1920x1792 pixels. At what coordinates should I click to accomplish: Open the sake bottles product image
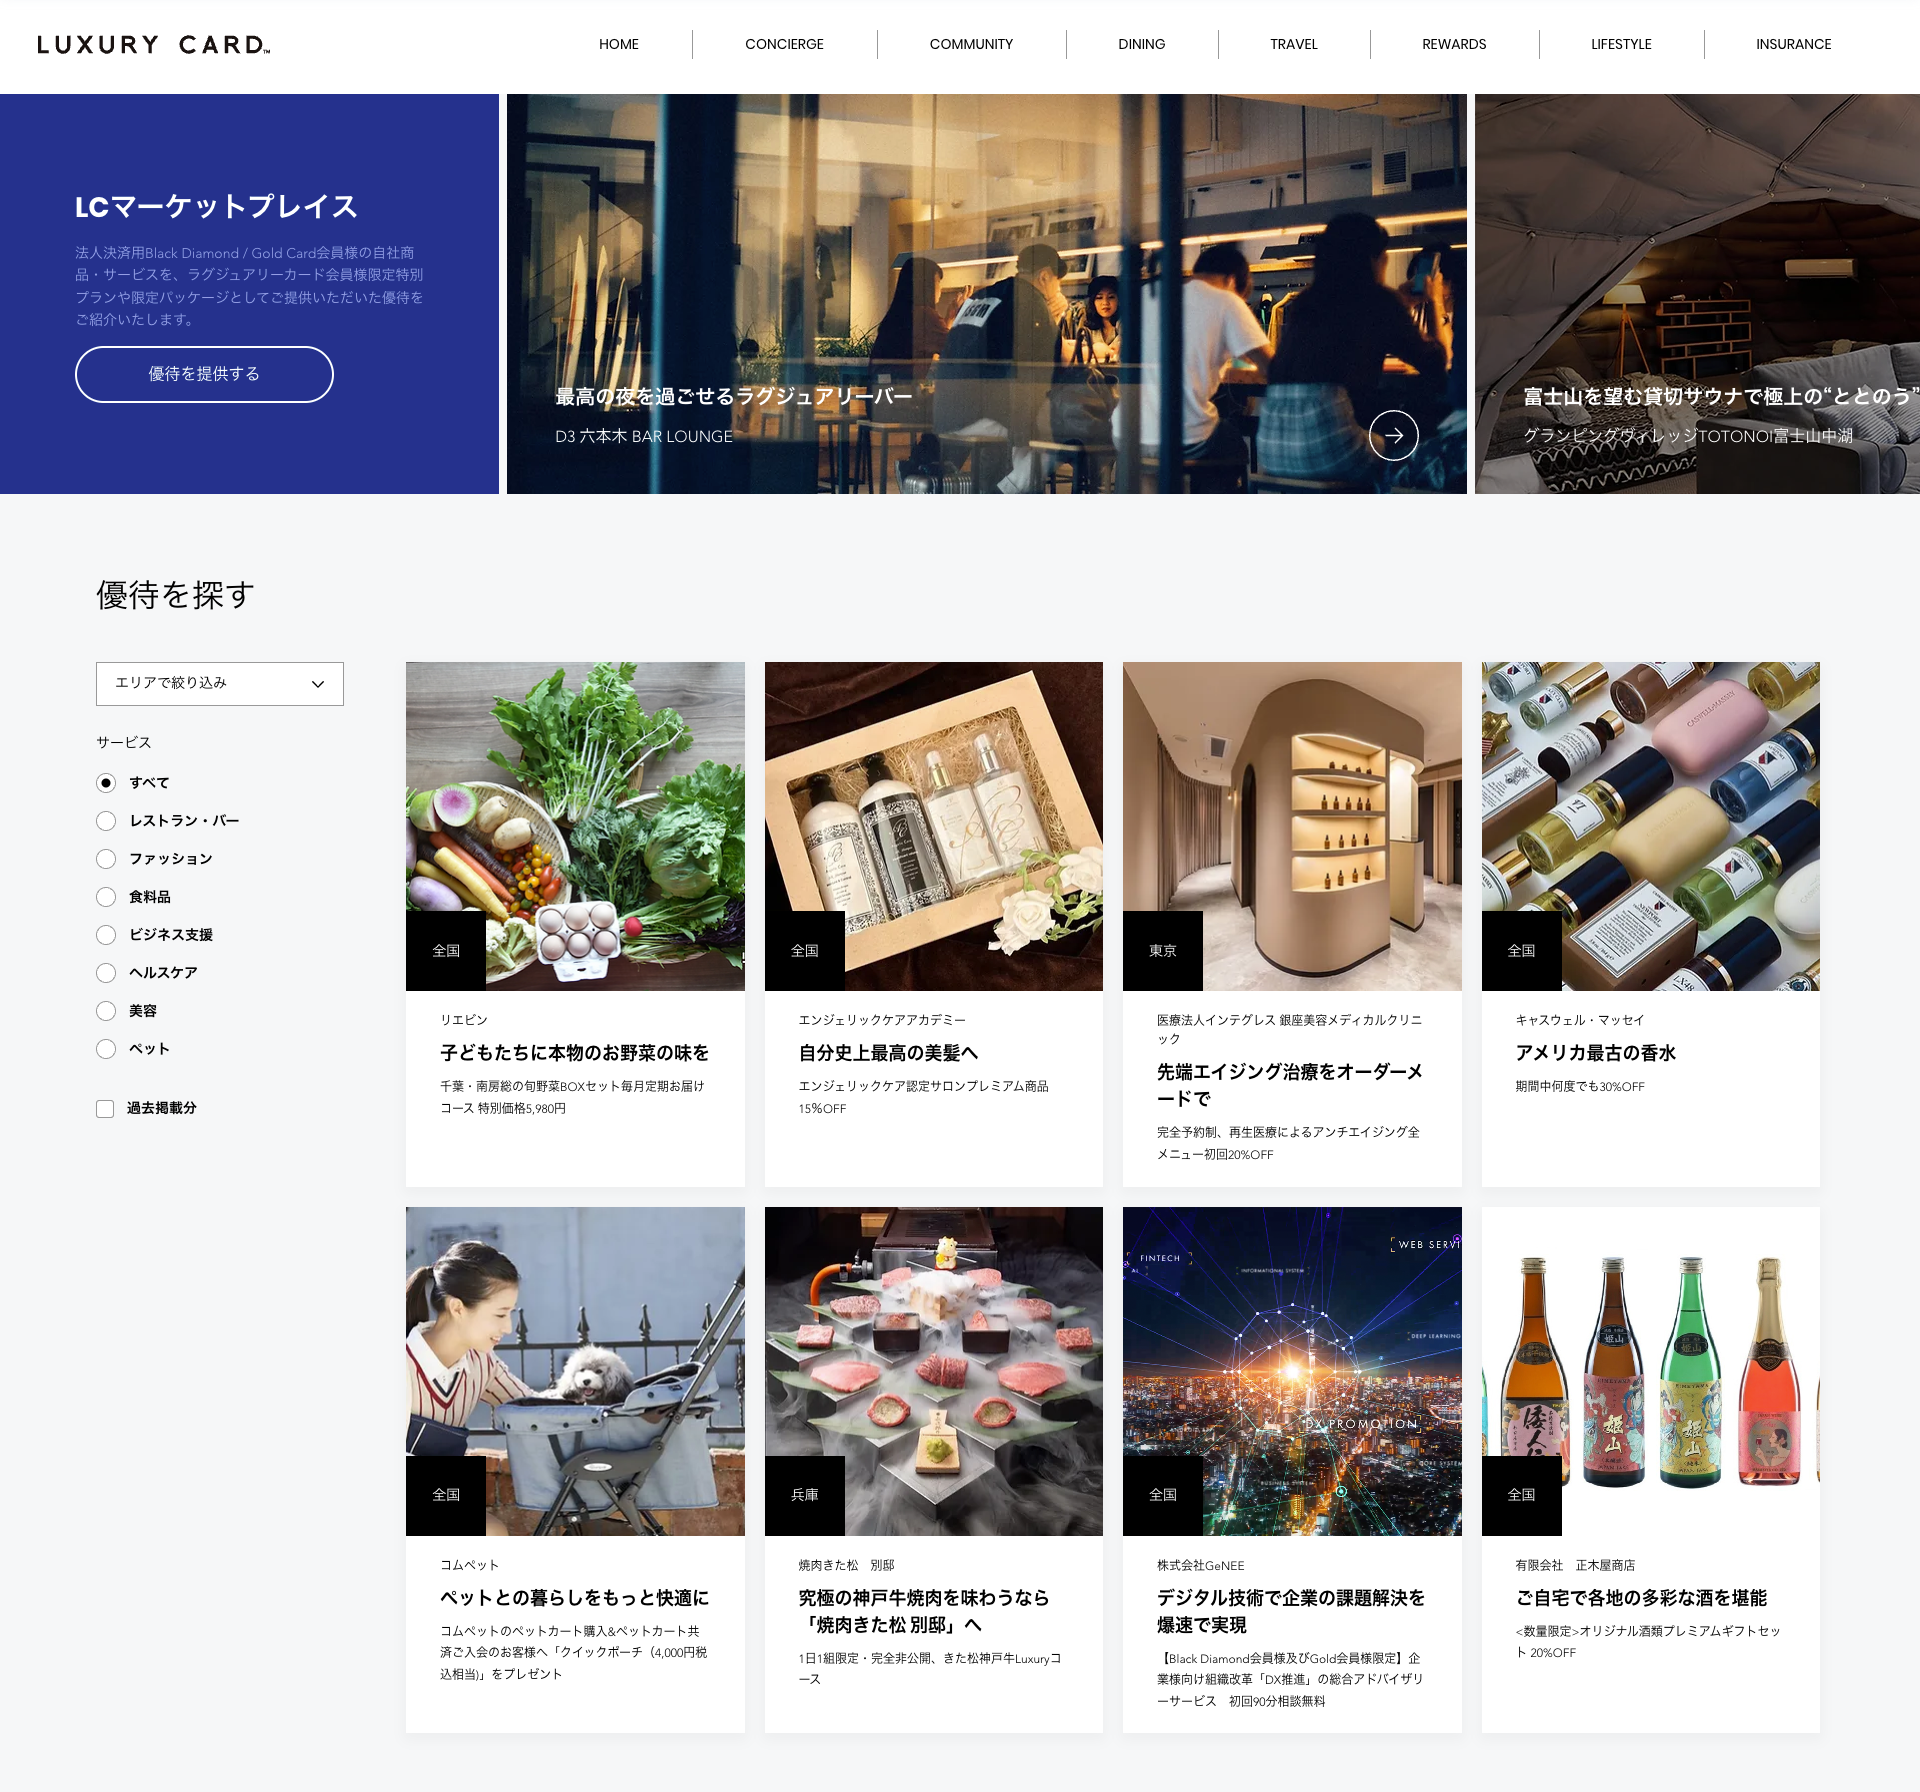pos(1650,1371)
